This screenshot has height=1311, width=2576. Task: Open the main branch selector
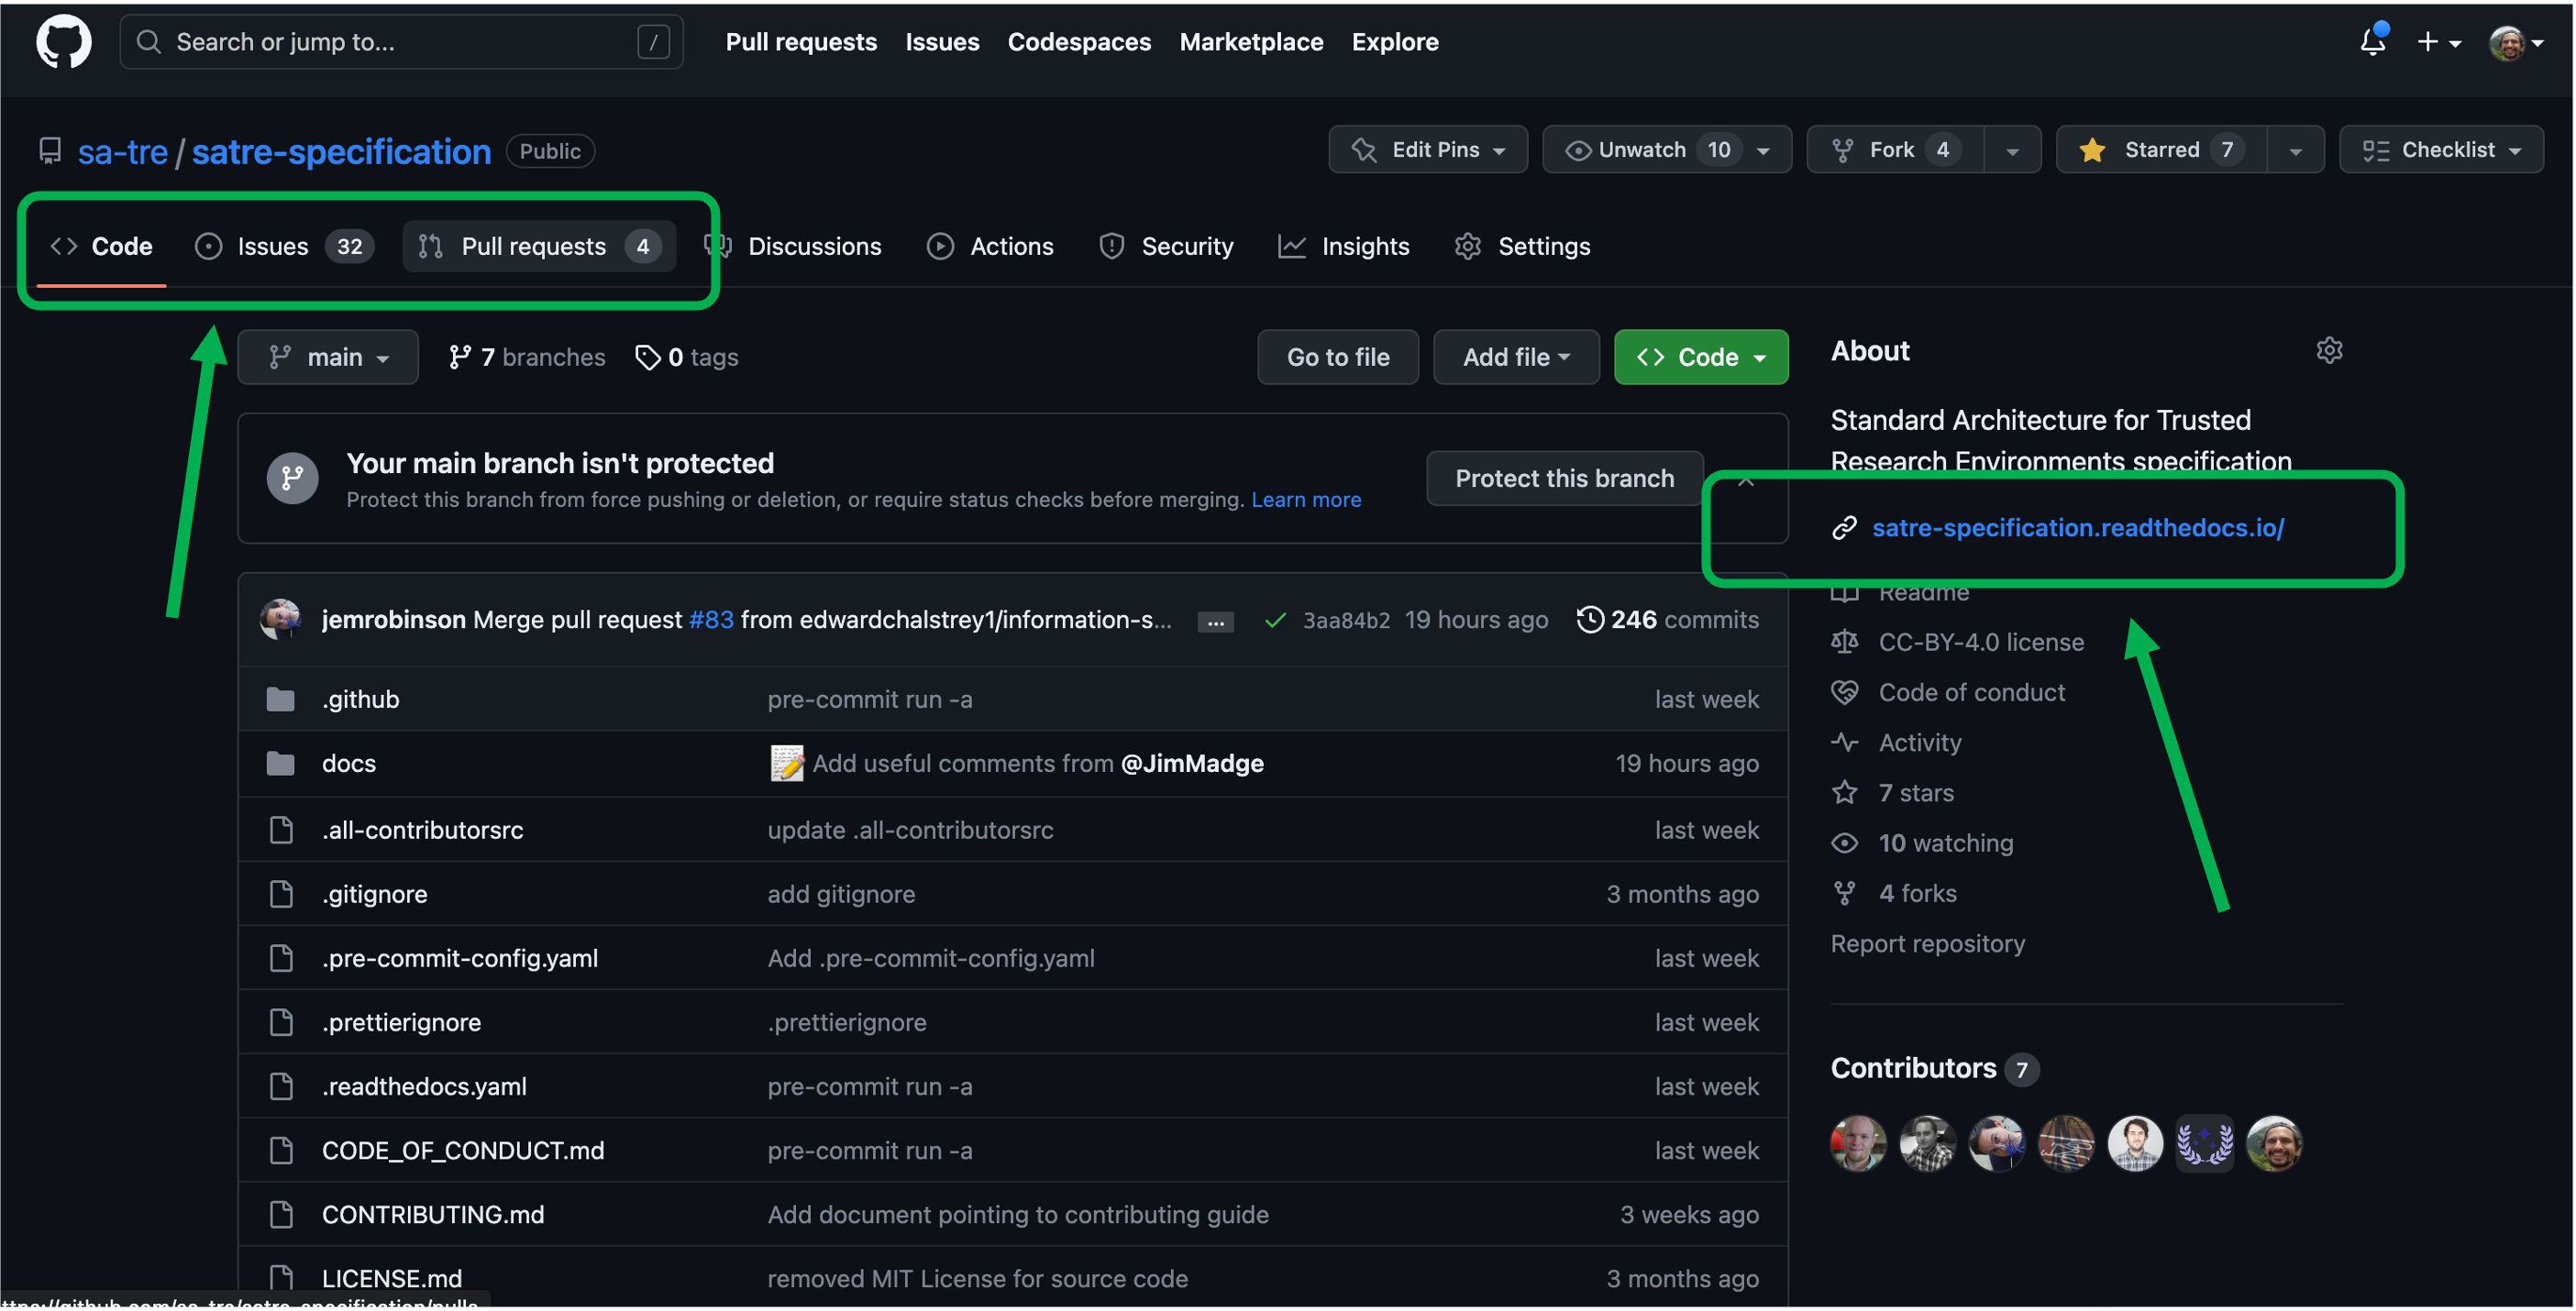click(328, 357)
